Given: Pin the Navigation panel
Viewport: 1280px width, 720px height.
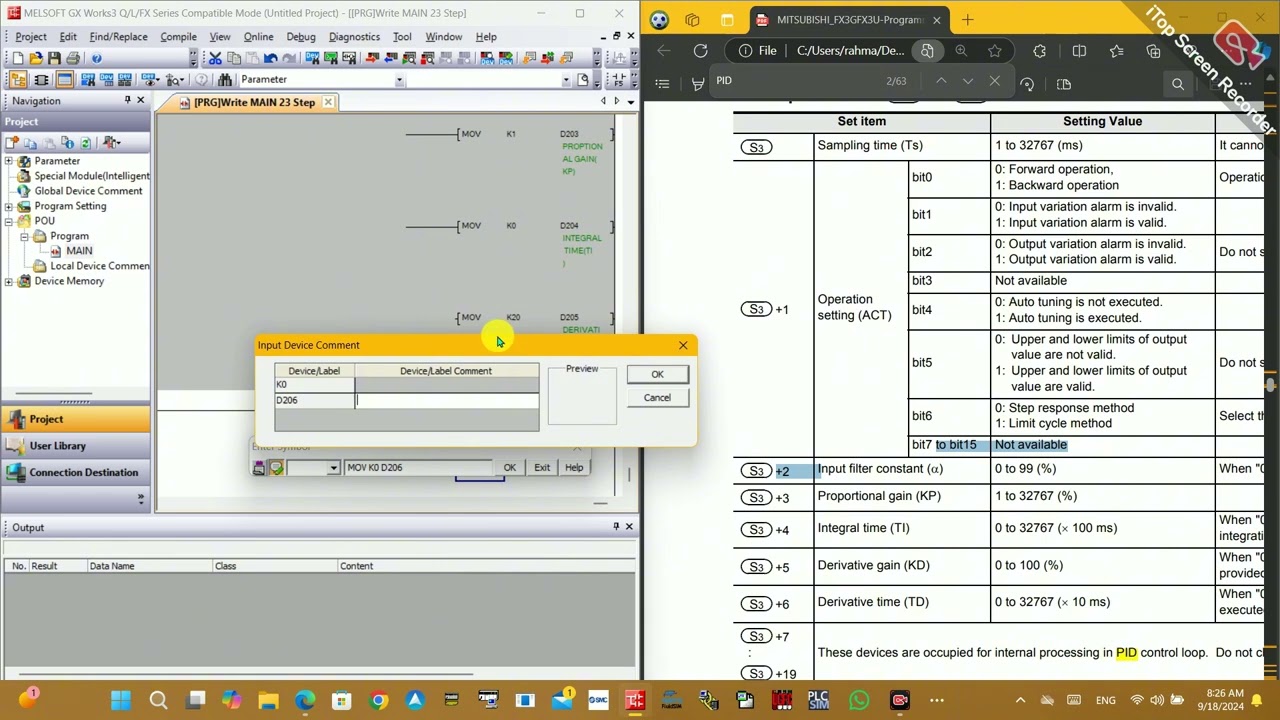Looking at the screenshot, I should (127, 100).
